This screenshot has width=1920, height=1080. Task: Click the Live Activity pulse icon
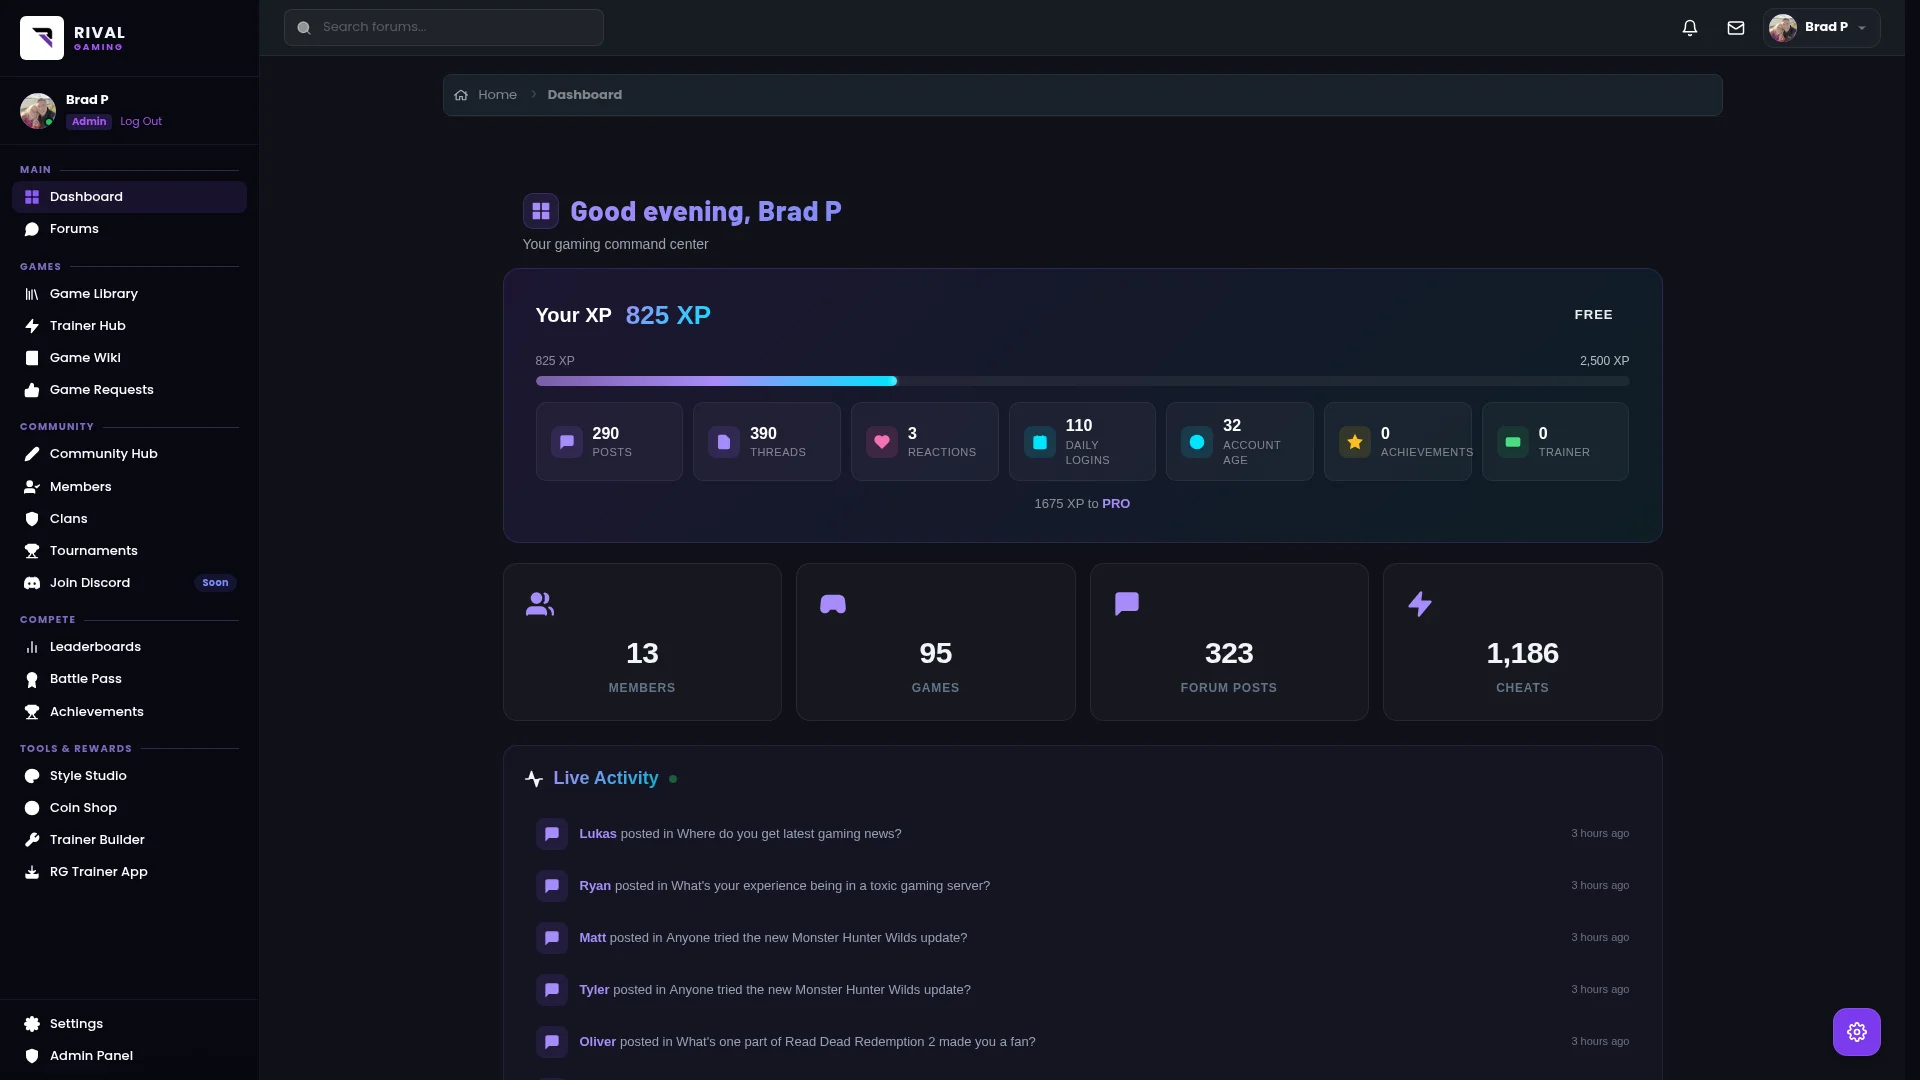tap(534, 779)
